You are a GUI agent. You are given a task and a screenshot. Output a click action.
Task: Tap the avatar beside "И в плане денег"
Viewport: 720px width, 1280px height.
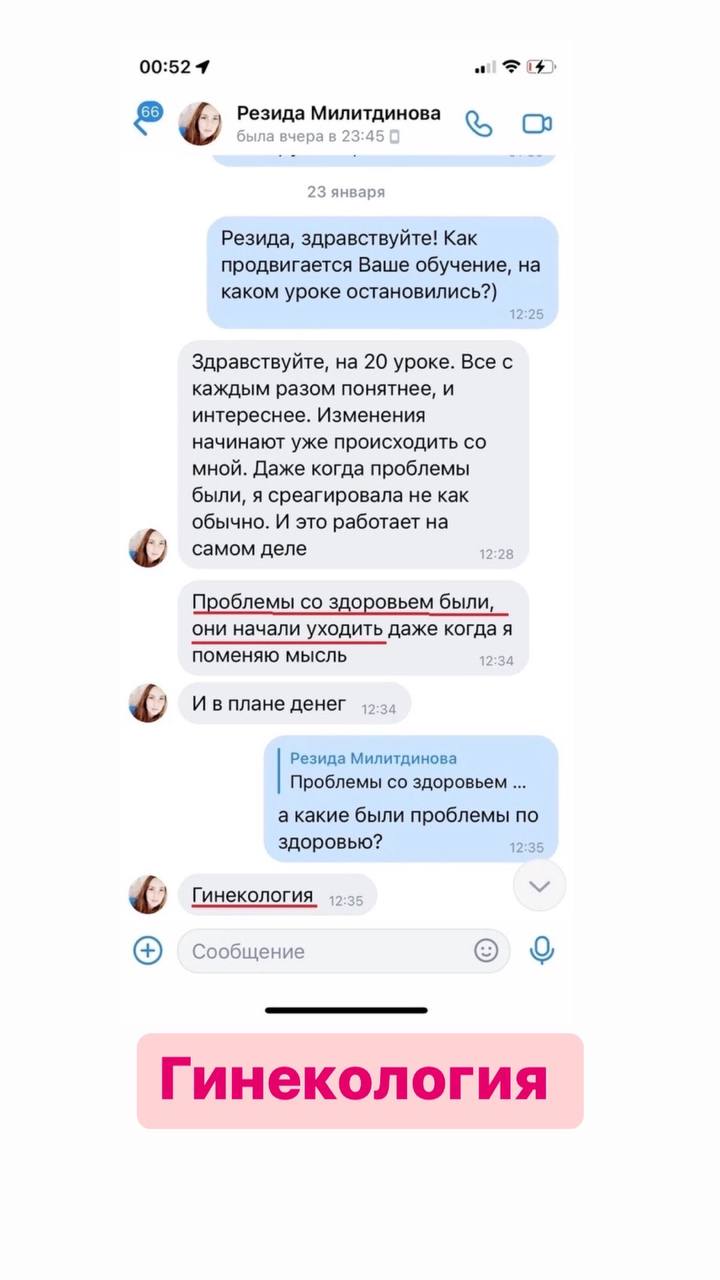point(148,703)
